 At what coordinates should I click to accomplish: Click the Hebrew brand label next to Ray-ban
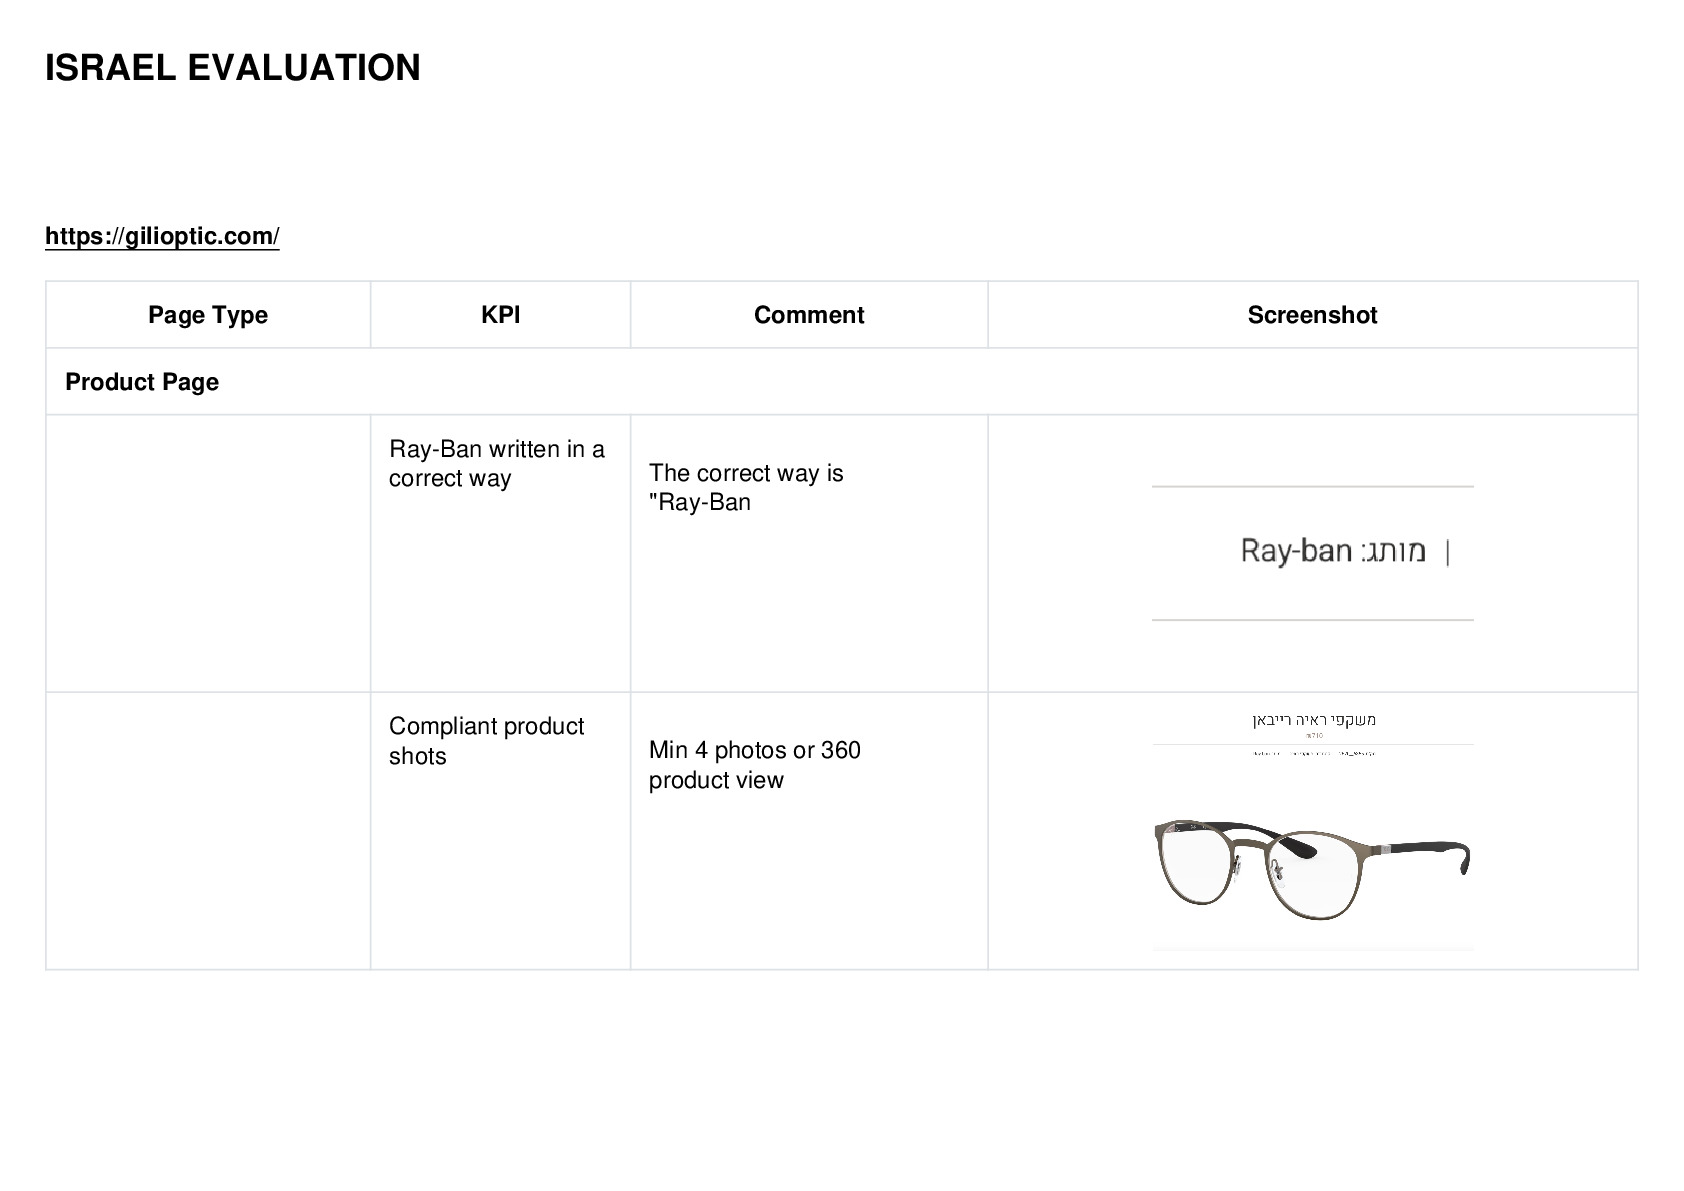tap(1392, 552)
